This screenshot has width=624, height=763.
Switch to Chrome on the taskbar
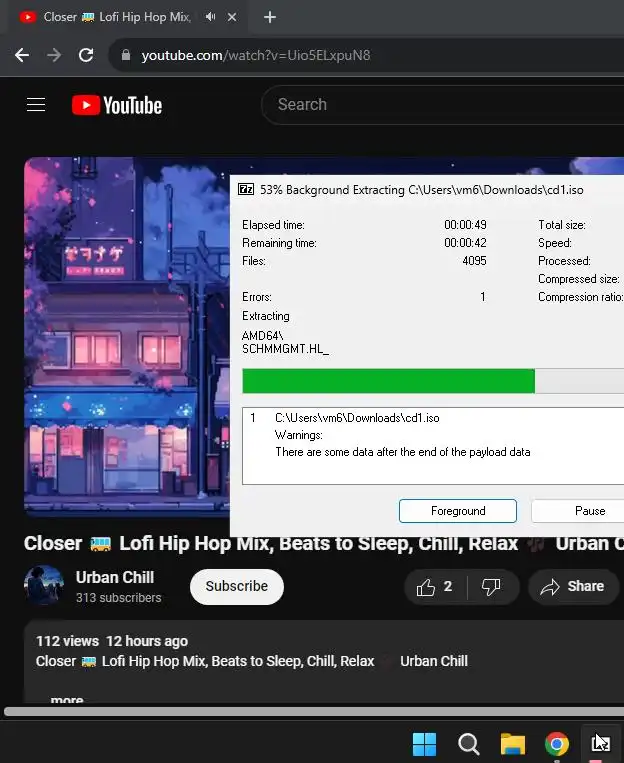click(x=557, y=744)
